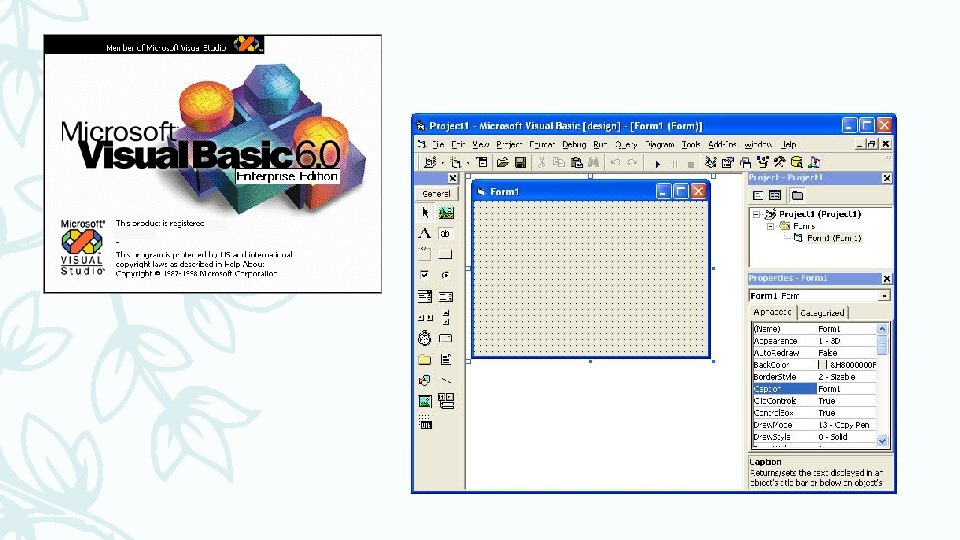Viewport: 960px width, 540px height.
Task: Pick the Timer control in the toolbox
Action: coord(425,338)
